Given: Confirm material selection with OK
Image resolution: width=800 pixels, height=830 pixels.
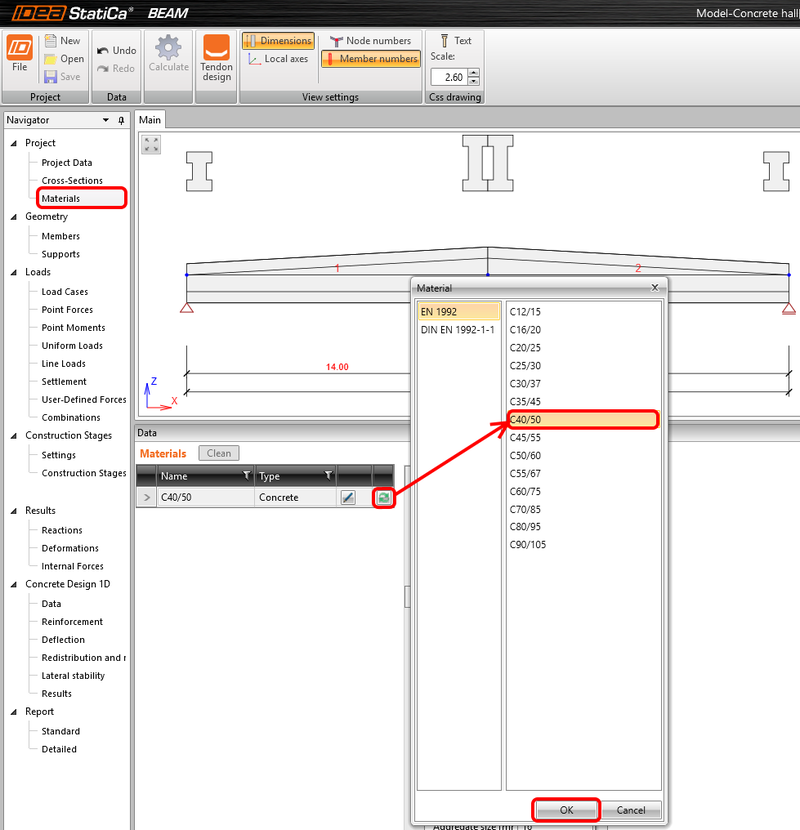Looking at the screenshot, I should 566,810.
